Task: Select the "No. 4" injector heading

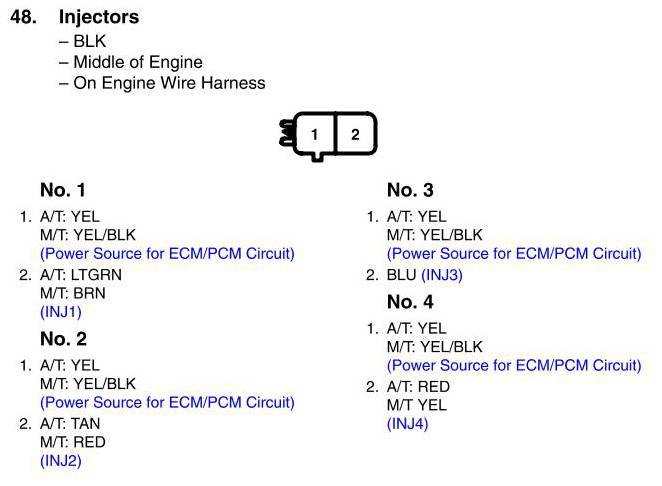Action: click(x=410, y=302)
